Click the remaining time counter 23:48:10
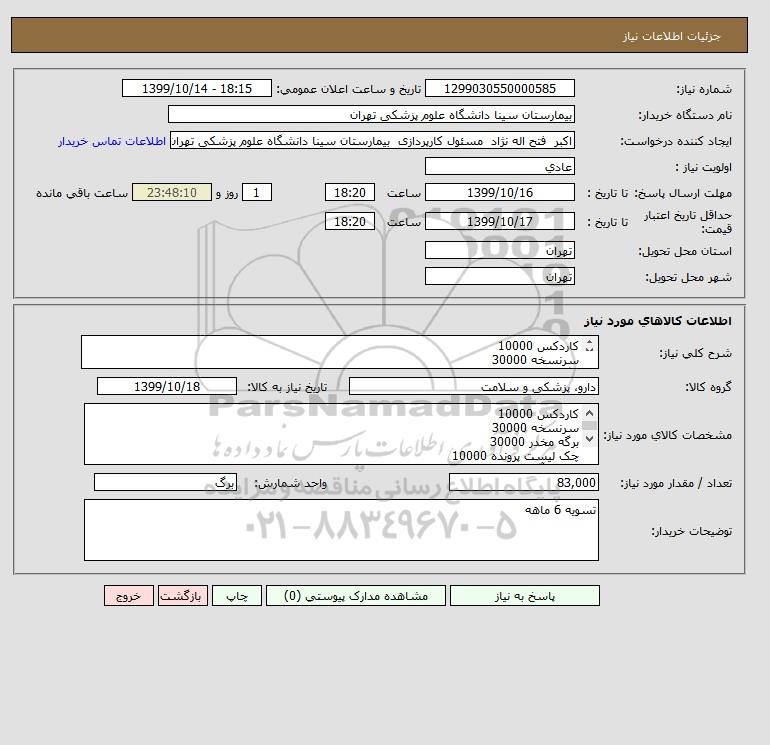Image resolution: width=770 pixels, height=745 pixels. (172, 193)
